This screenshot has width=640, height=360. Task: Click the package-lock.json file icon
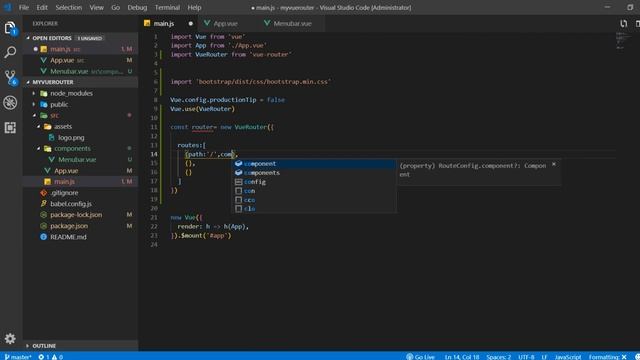pyautogui.click(x=44, y=215)
